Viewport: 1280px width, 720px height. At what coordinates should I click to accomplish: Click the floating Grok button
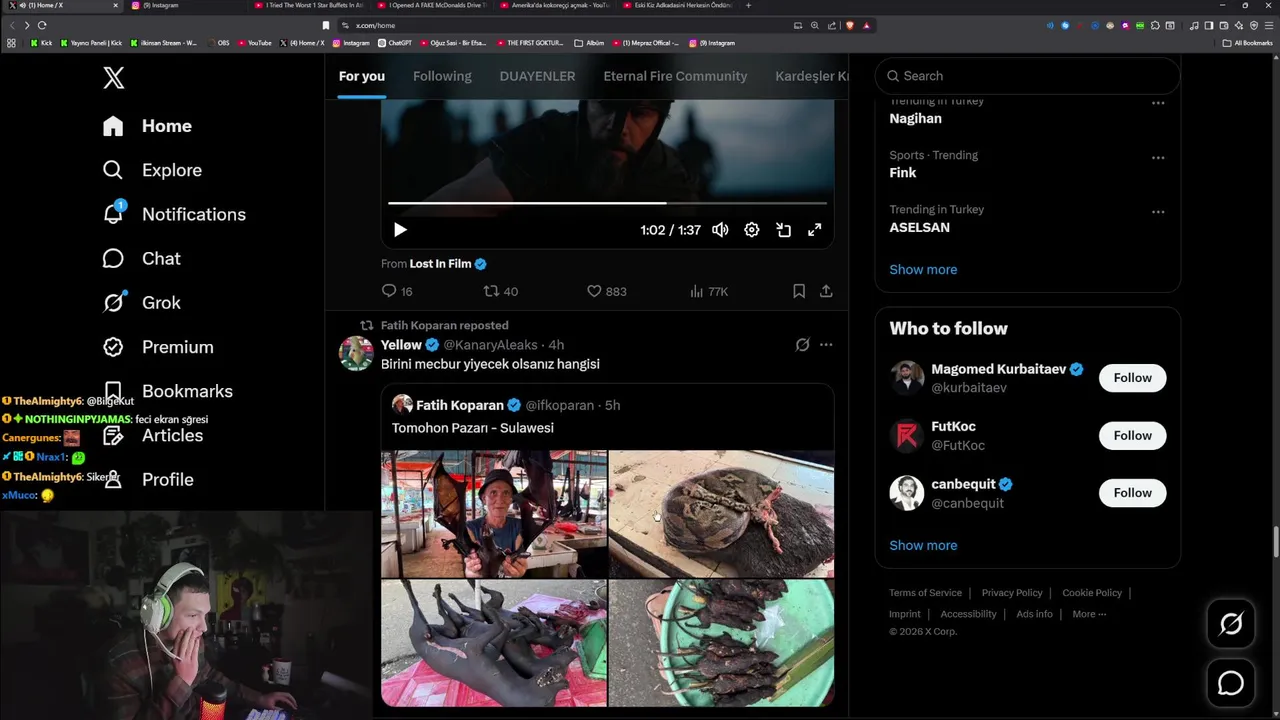pyautogui.click(x=1231, y=624)
